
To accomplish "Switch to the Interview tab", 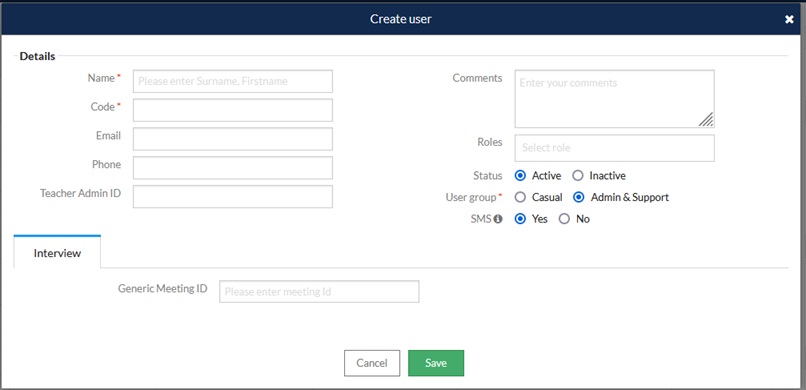I will point(57,252).
